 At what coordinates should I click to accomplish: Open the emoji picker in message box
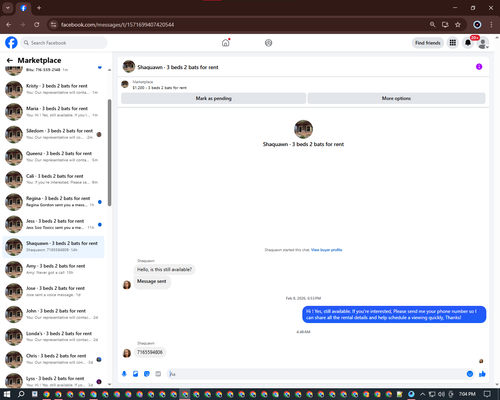point(470,374)
